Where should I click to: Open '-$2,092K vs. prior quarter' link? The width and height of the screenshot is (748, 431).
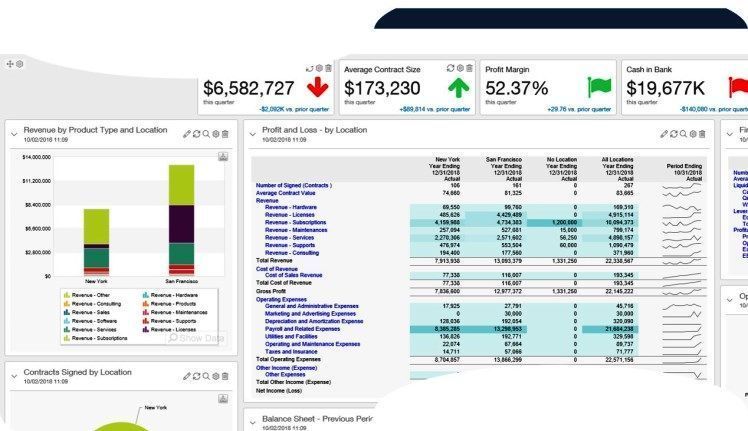294,109
